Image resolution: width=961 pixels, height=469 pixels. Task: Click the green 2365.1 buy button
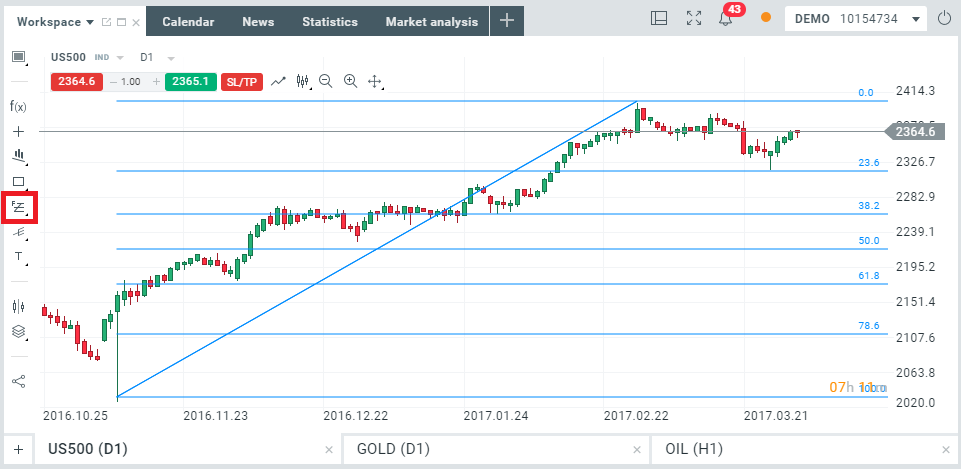tap(191, 81)
